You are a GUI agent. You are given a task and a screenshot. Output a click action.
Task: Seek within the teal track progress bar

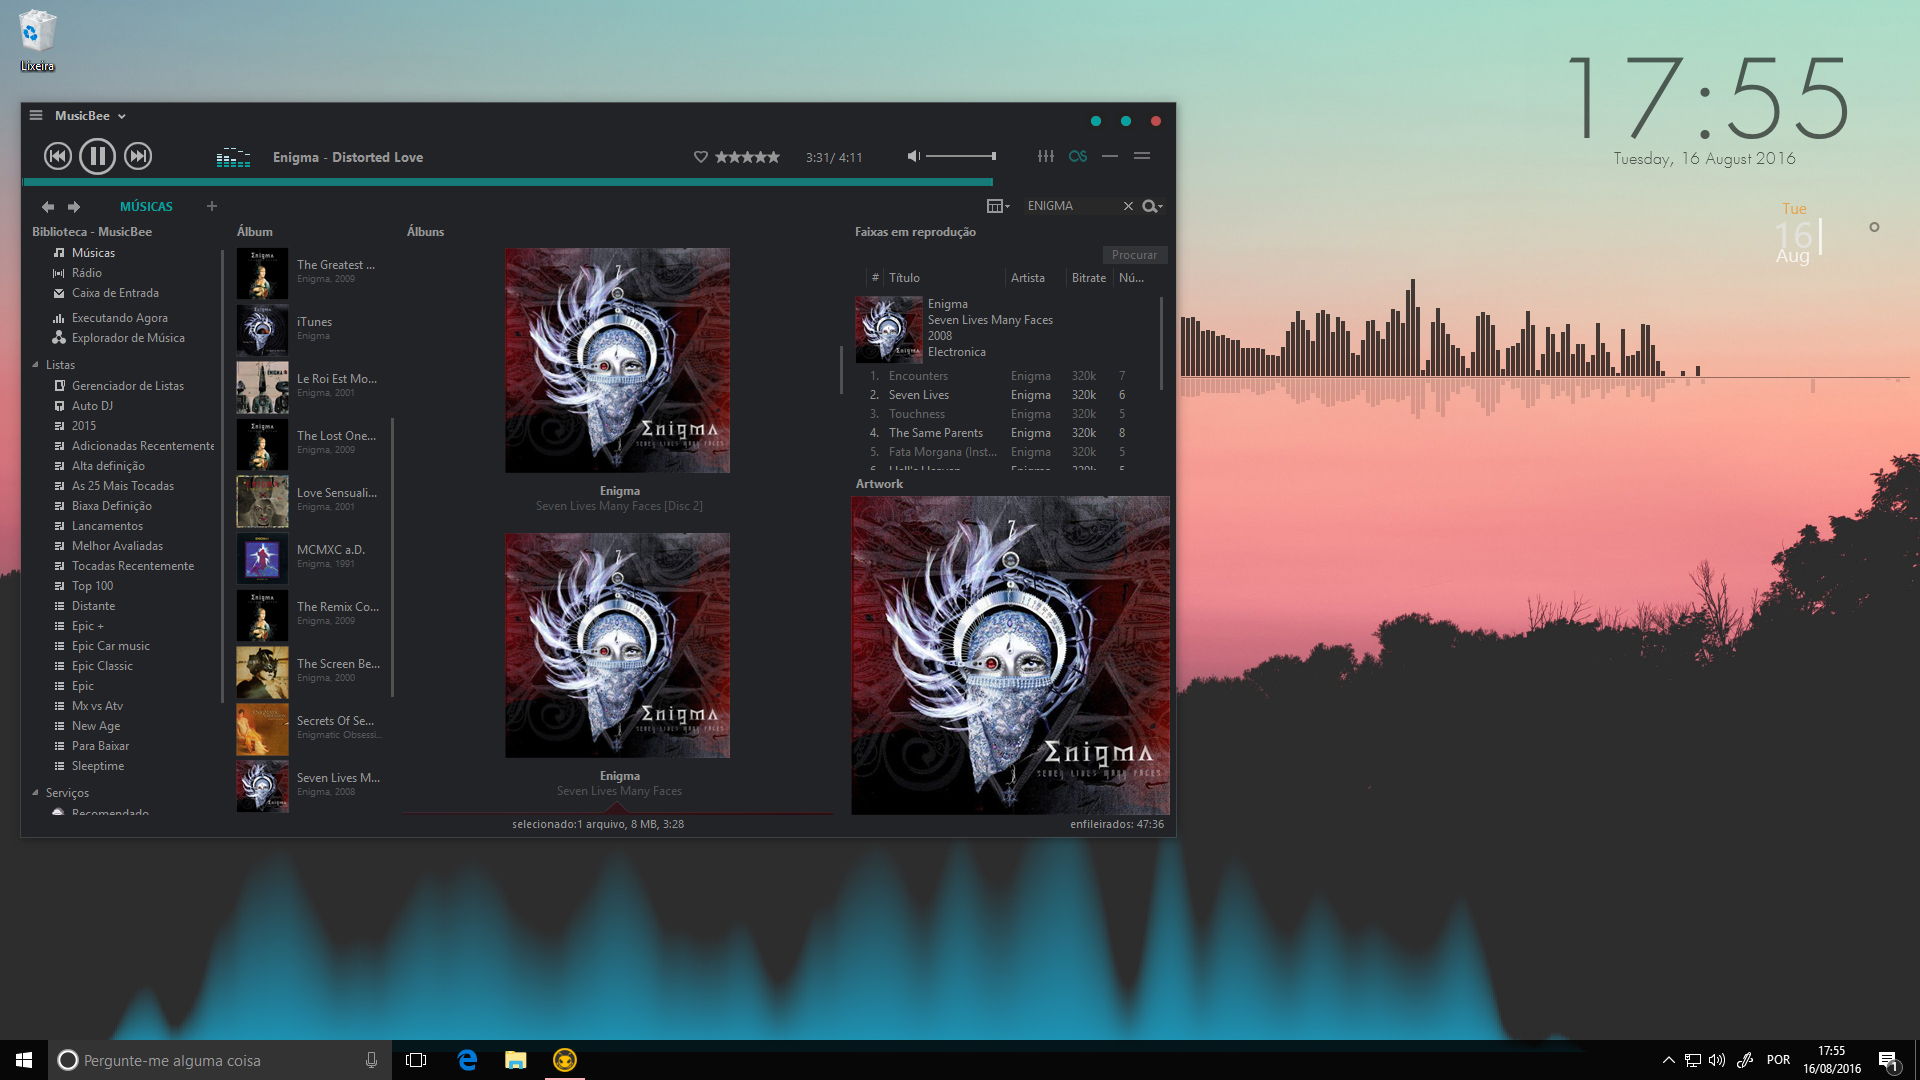tap(507, 182)
